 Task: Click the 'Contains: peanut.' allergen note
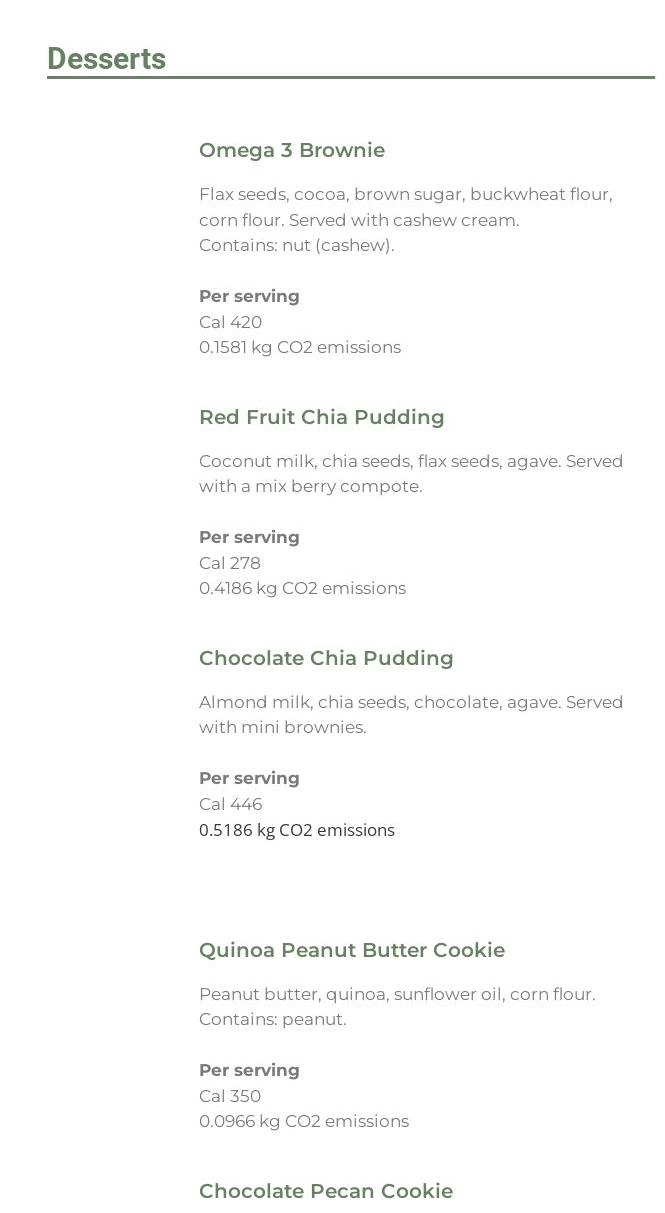click(x=272, y=1019)
